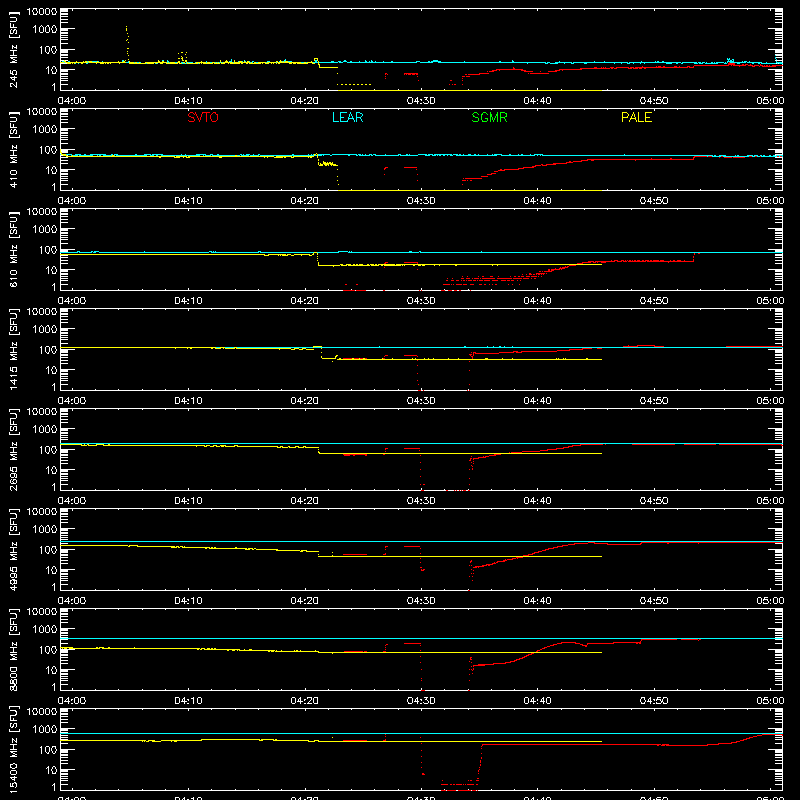Click the 4995 MHz [SFU] axis title
Screen dimensions: 800x800
[13, 549]
